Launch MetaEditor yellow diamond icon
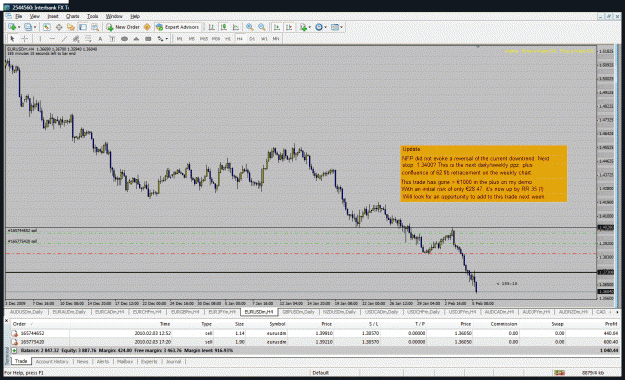Image resolution: width=625 pixels, height=380 pixels. pyautogui.click(x=147, y=27)
